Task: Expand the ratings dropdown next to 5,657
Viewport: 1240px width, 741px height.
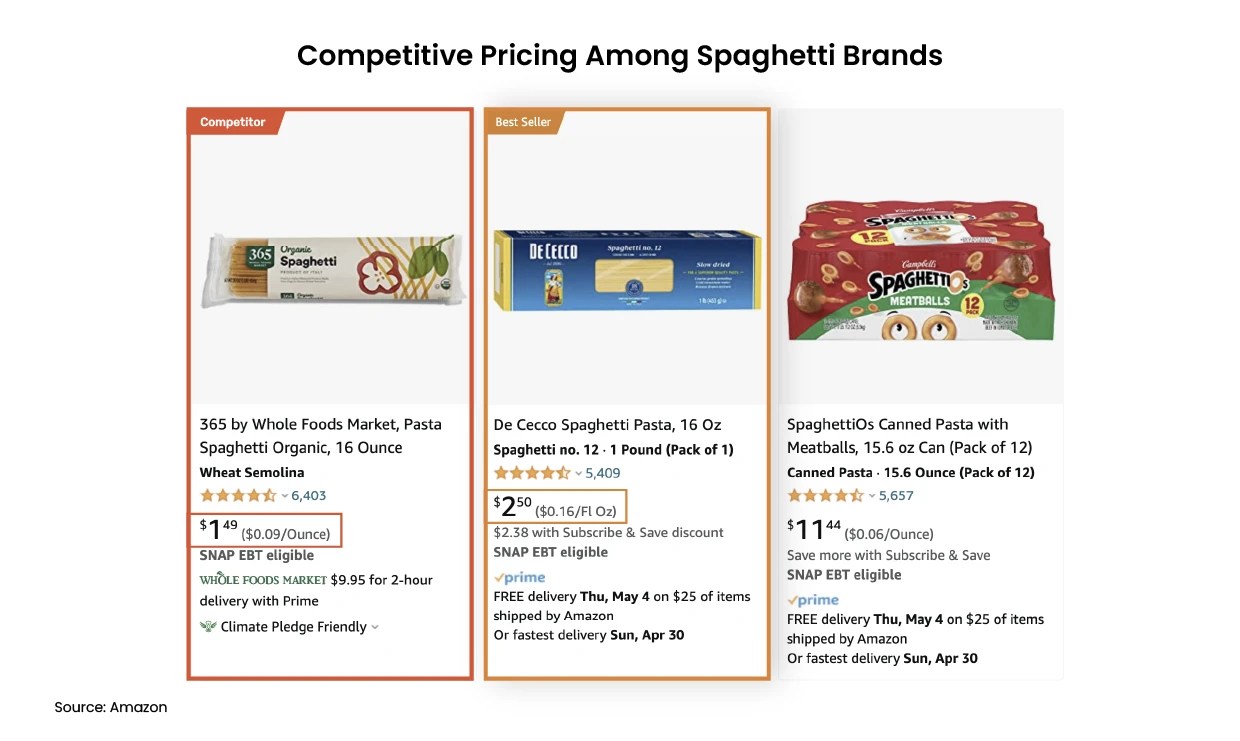Action: pyautogui.click(x=869, y=495)
